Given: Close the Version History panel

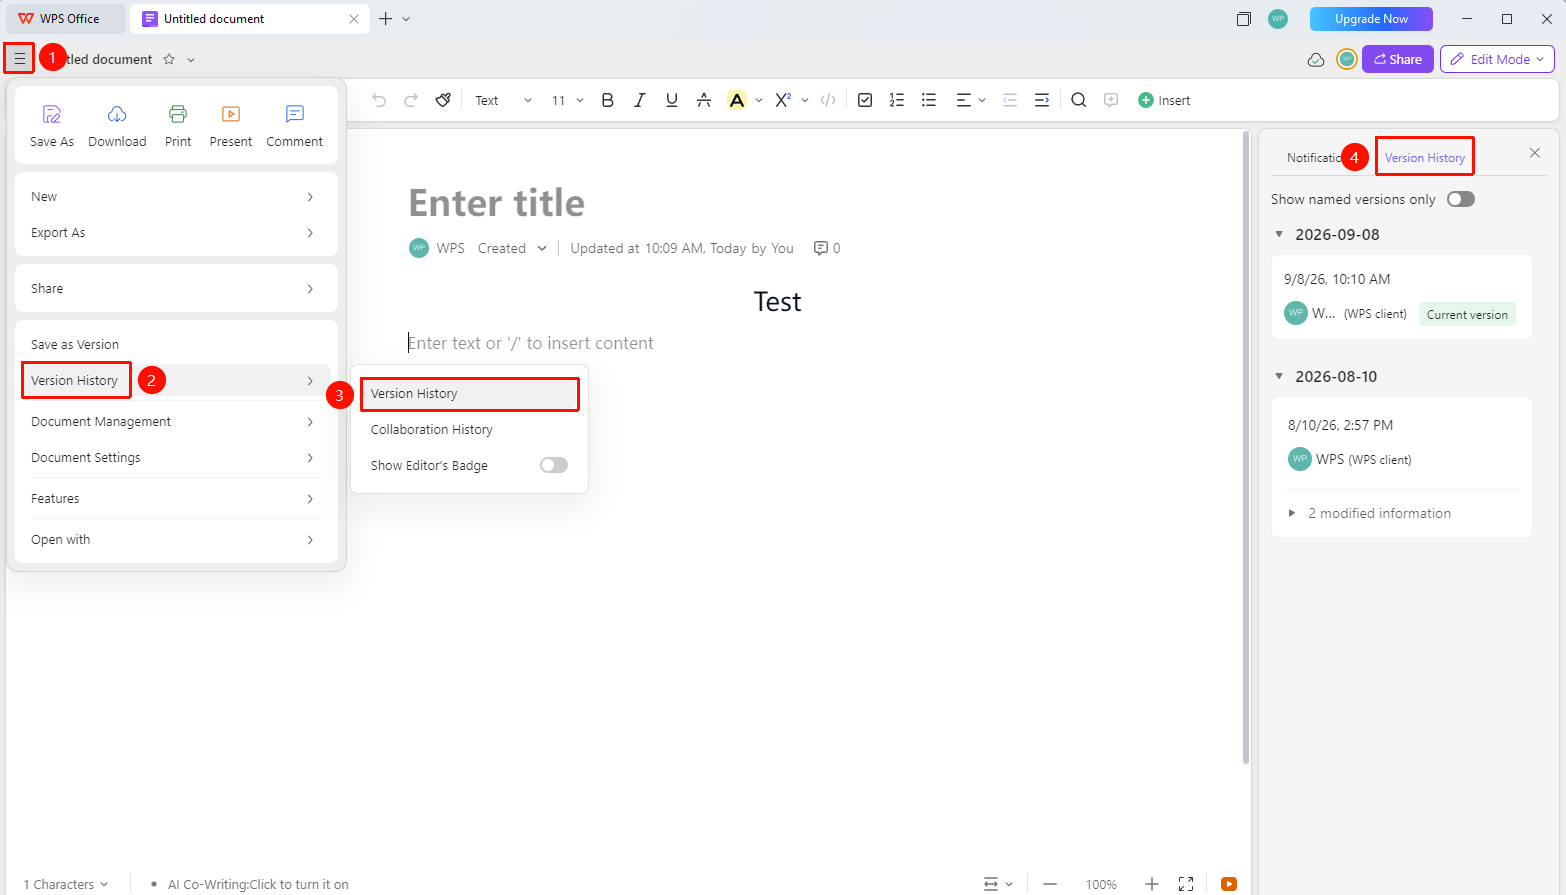Looking at the screenshot, I should (x=1535, y=153).
